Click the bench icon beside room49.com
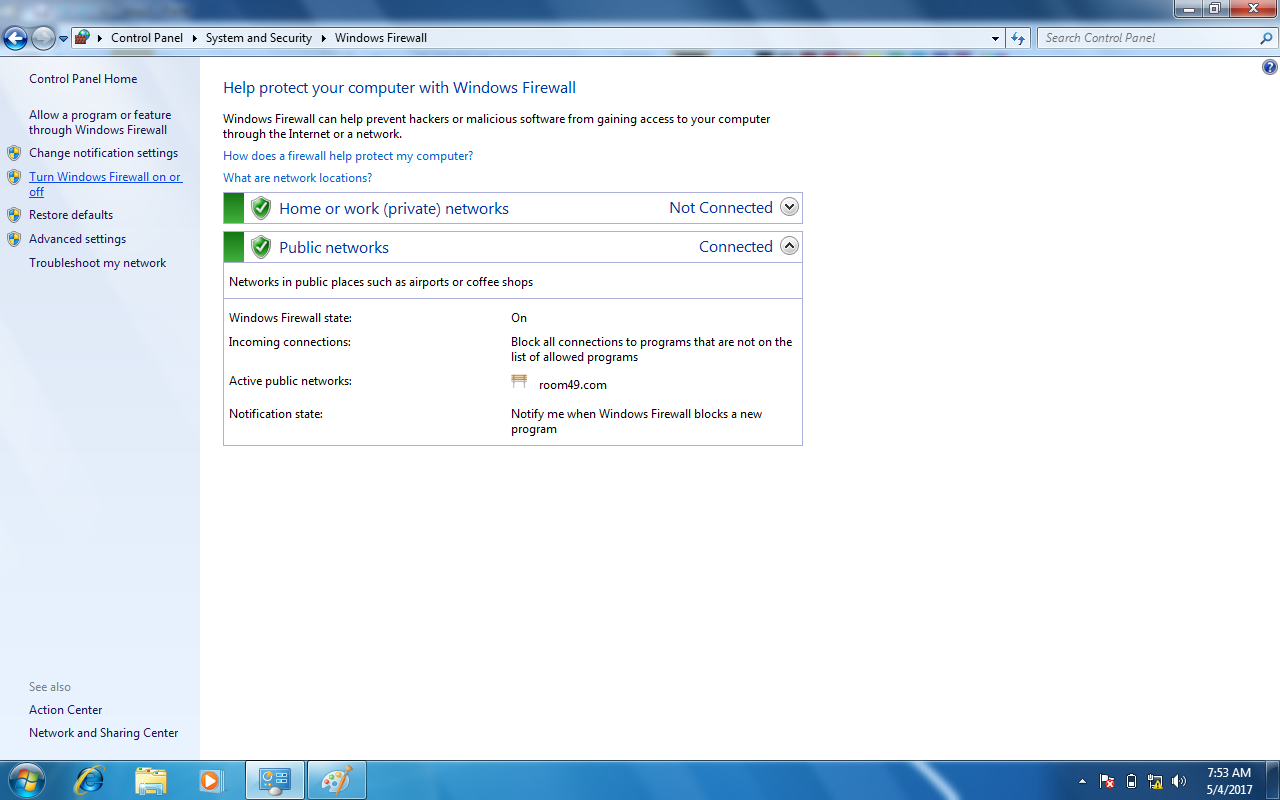 point(519,382)
